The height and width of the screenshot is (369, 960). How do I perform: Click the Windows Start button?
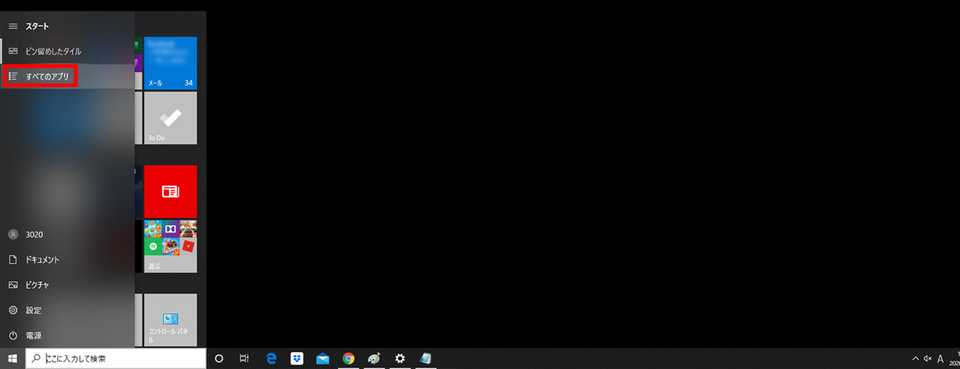click(12, 359)
